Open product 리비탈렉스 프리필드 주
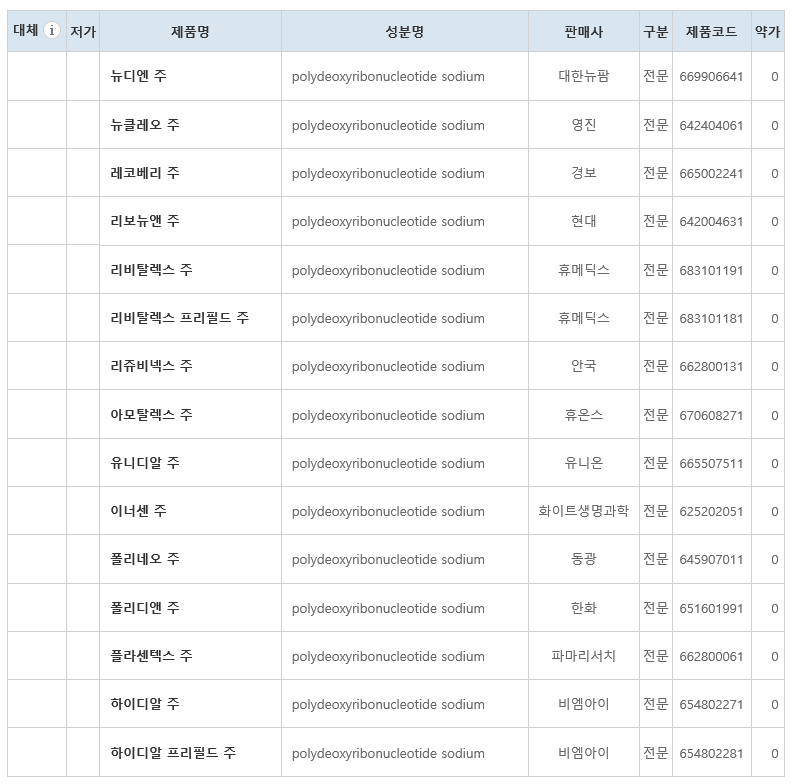This screenshot has width=792, height=784. click(180, 318)
